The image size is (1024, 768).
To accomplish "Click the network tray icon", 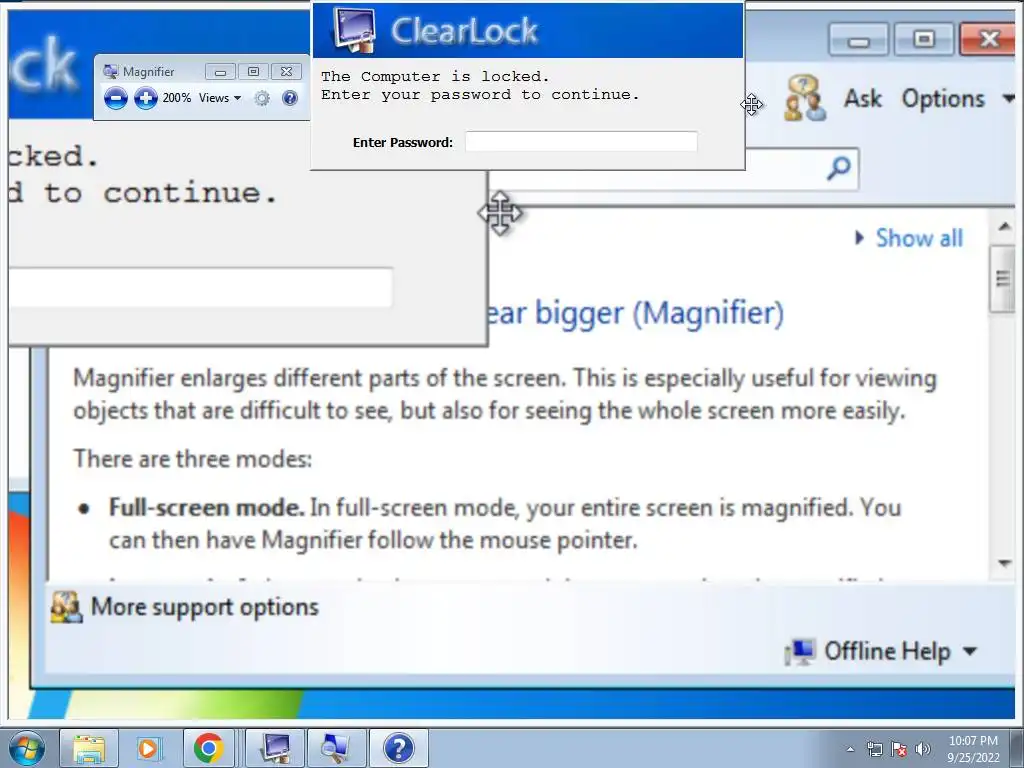I will (874, 749).
